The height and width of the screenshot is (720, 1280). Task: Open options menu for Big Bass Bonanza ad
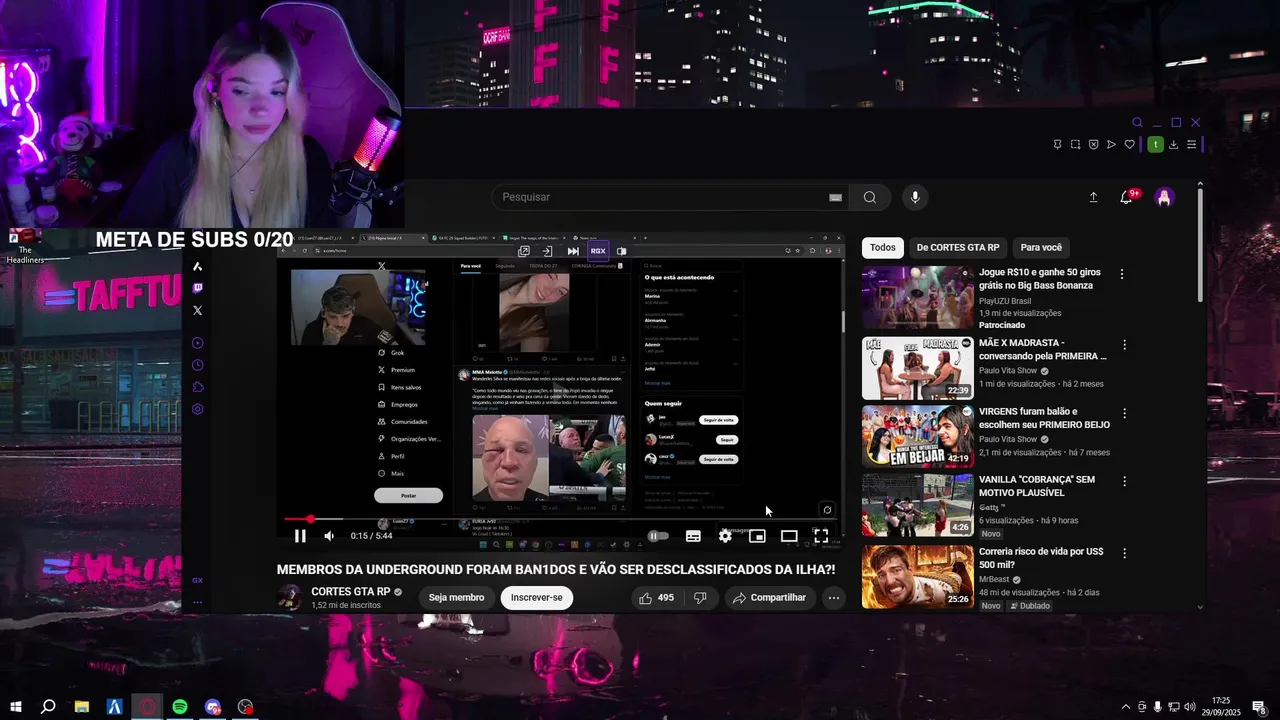(1122, 274)
